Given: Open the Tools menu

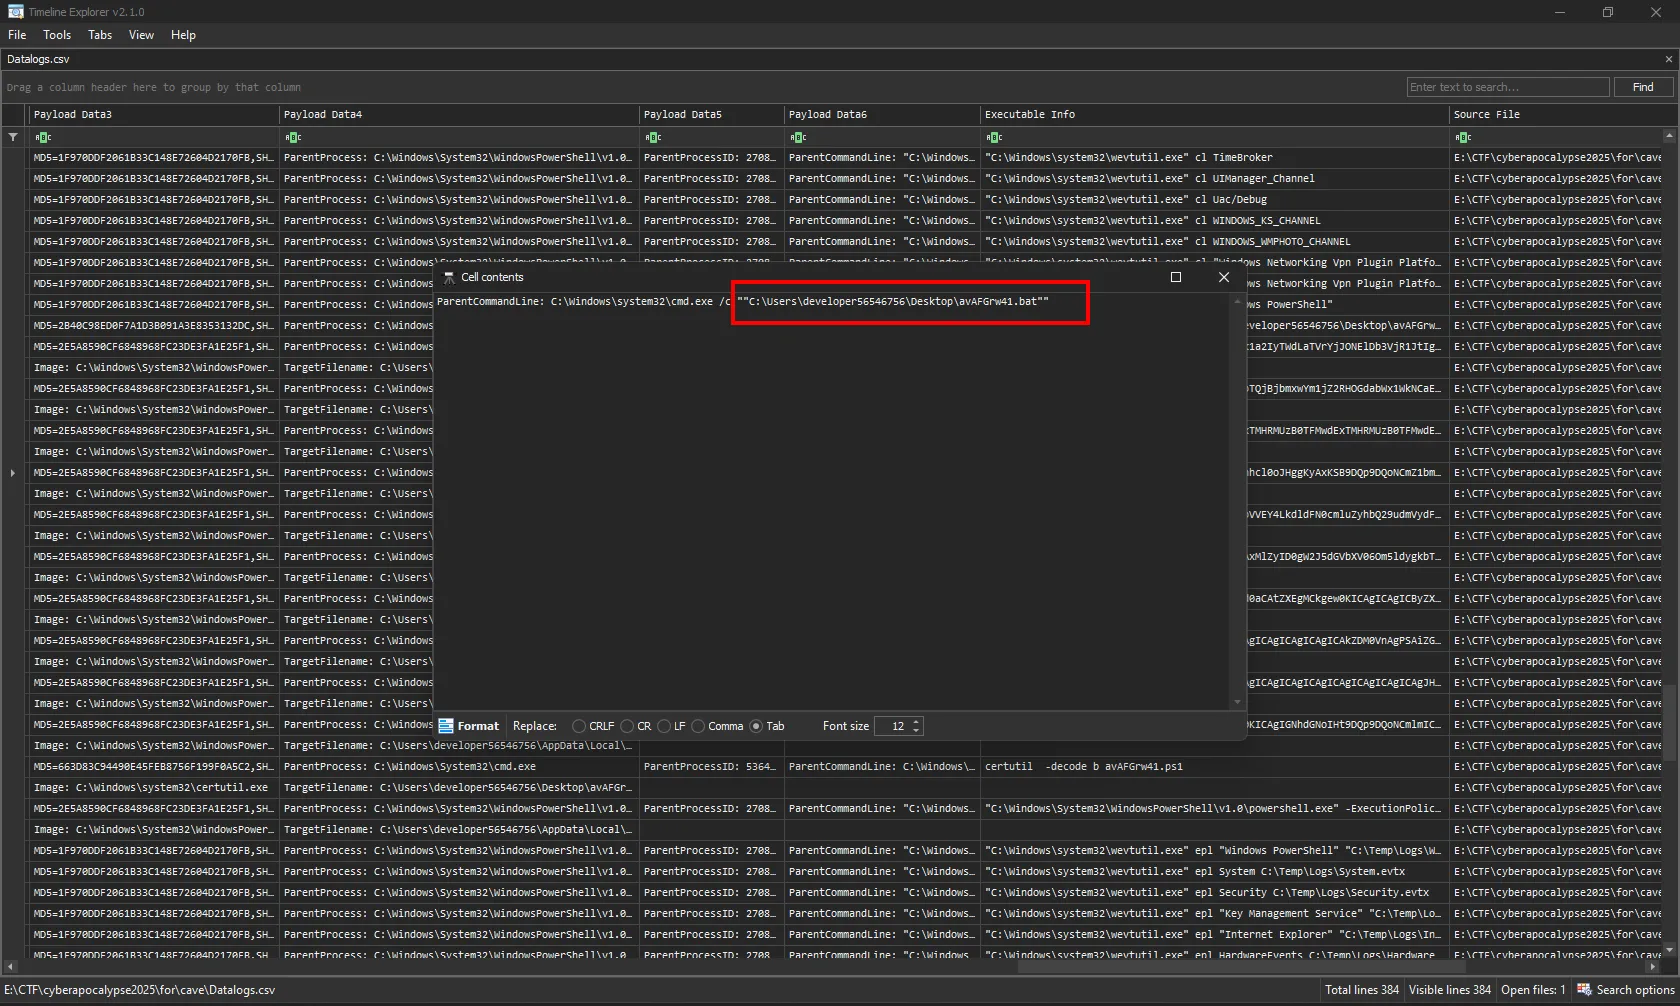Looking at the screenshot, I should click(x=57, y=35).
